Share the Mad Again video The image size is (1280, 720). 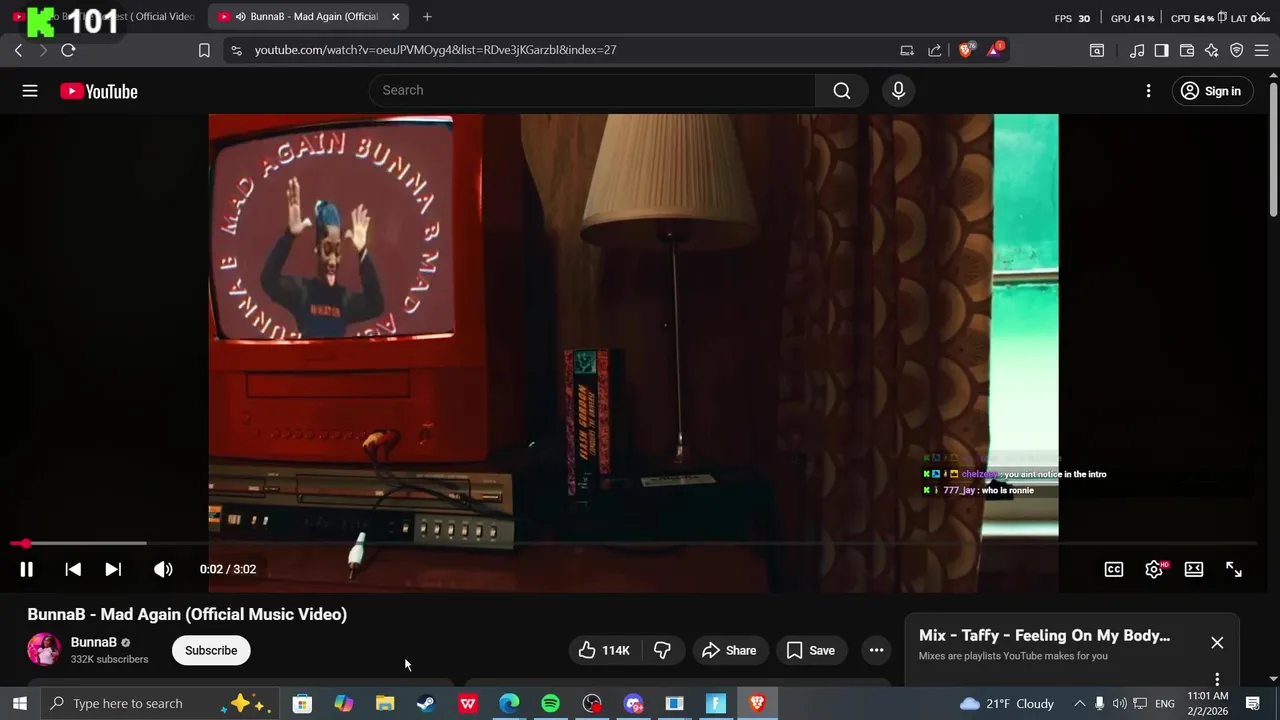click(729, 650)
